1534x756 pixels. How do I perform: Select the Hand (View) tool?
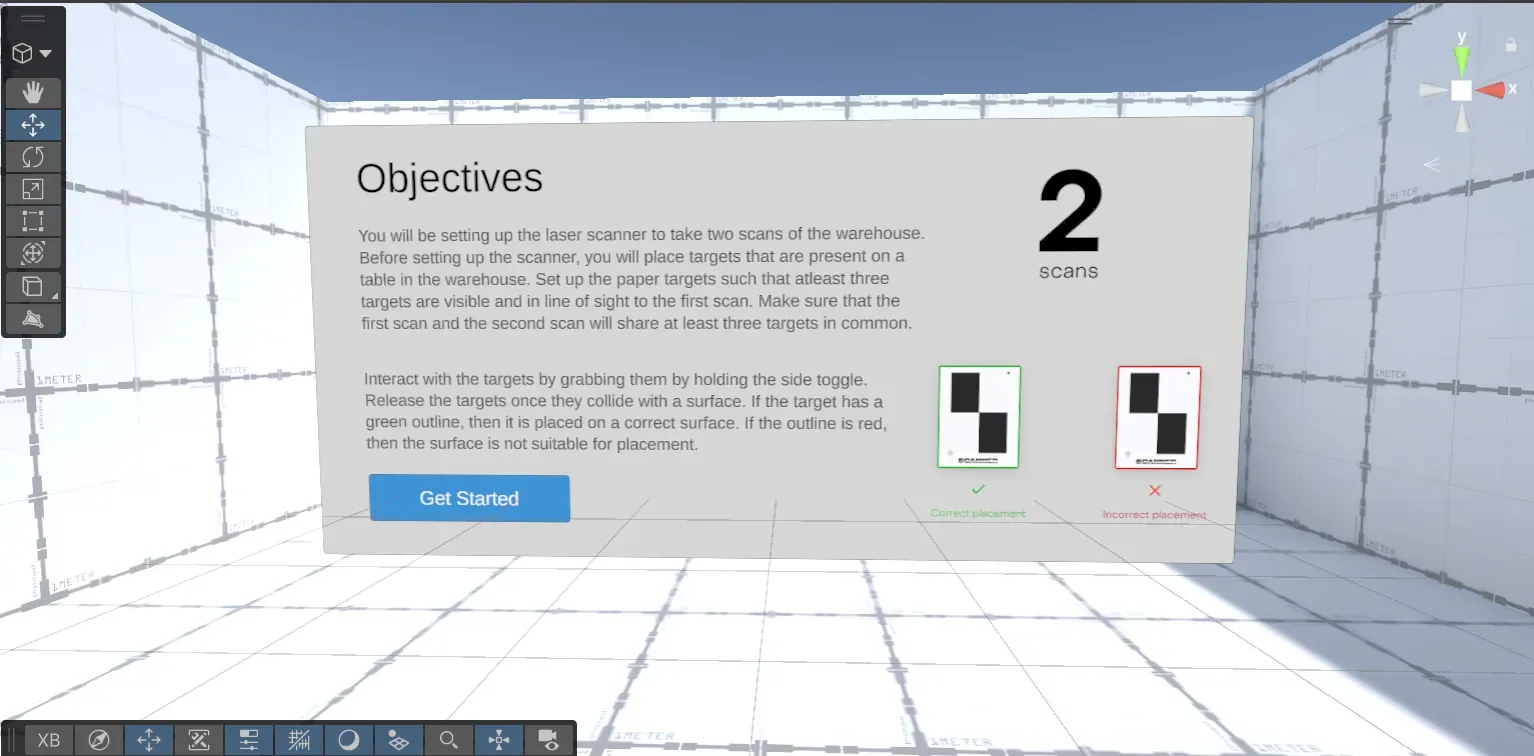coord(33,93)
